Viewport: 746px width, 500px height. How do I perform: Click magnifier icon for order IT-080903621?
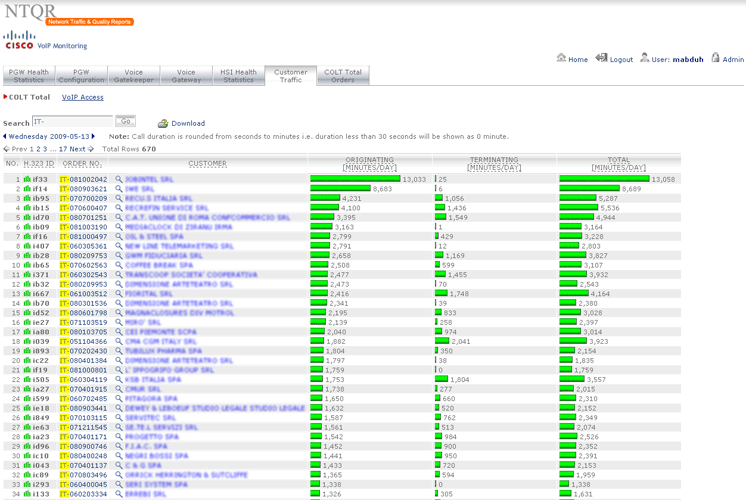[x=119, y=188]
